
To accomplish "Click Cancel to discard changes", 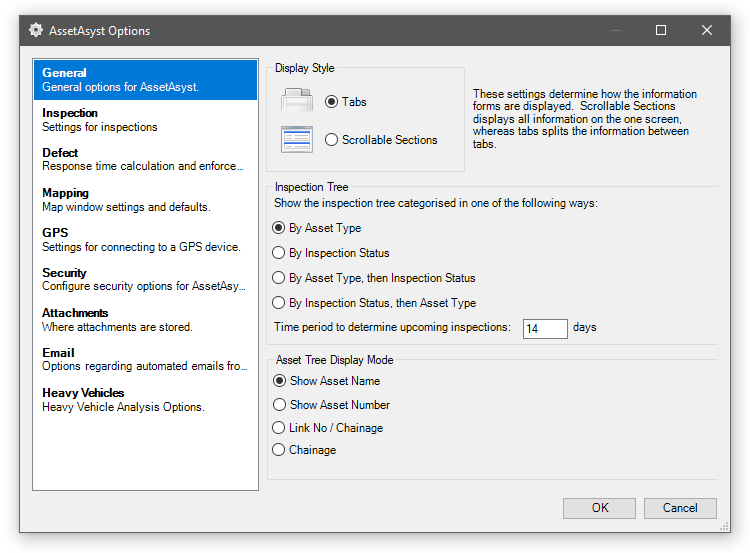I will (x=680, y=508).
